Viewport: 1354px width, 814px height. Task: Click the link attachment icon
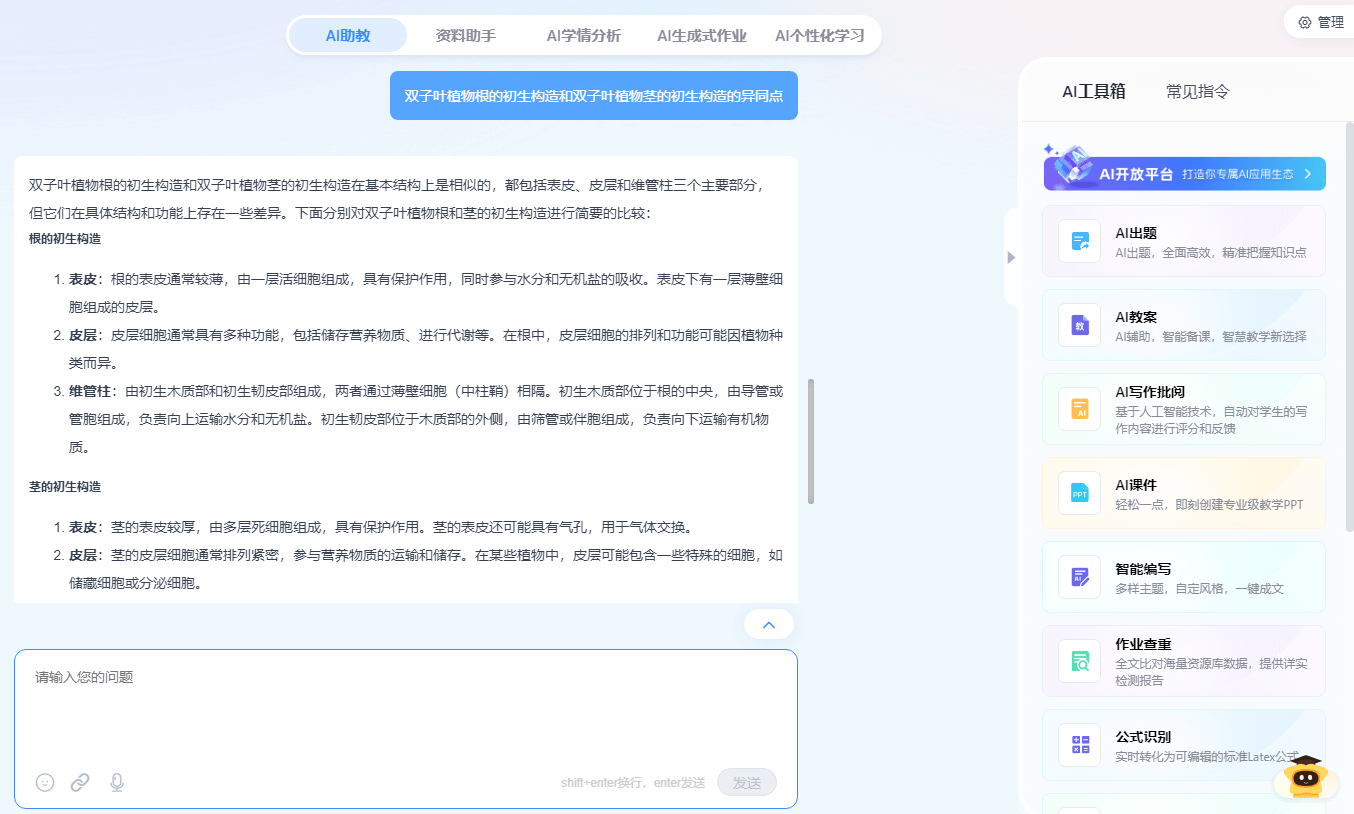click(x=80, y=782)
